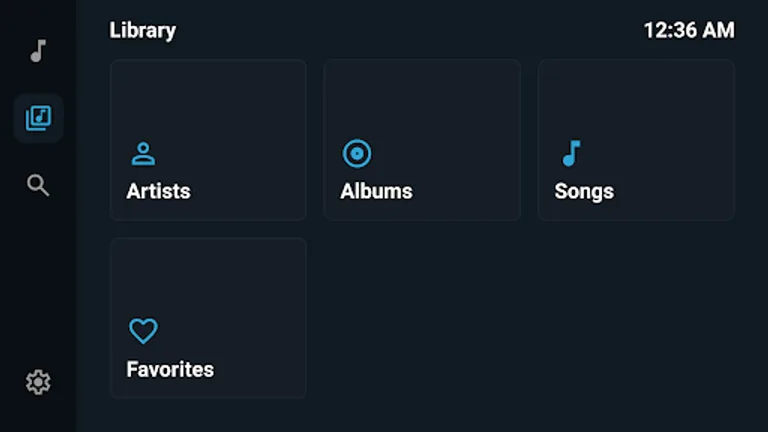This screenshot has height=432, width=768.
Task: Open the Favorites tile by its blank top area
Action: [208, 275]
